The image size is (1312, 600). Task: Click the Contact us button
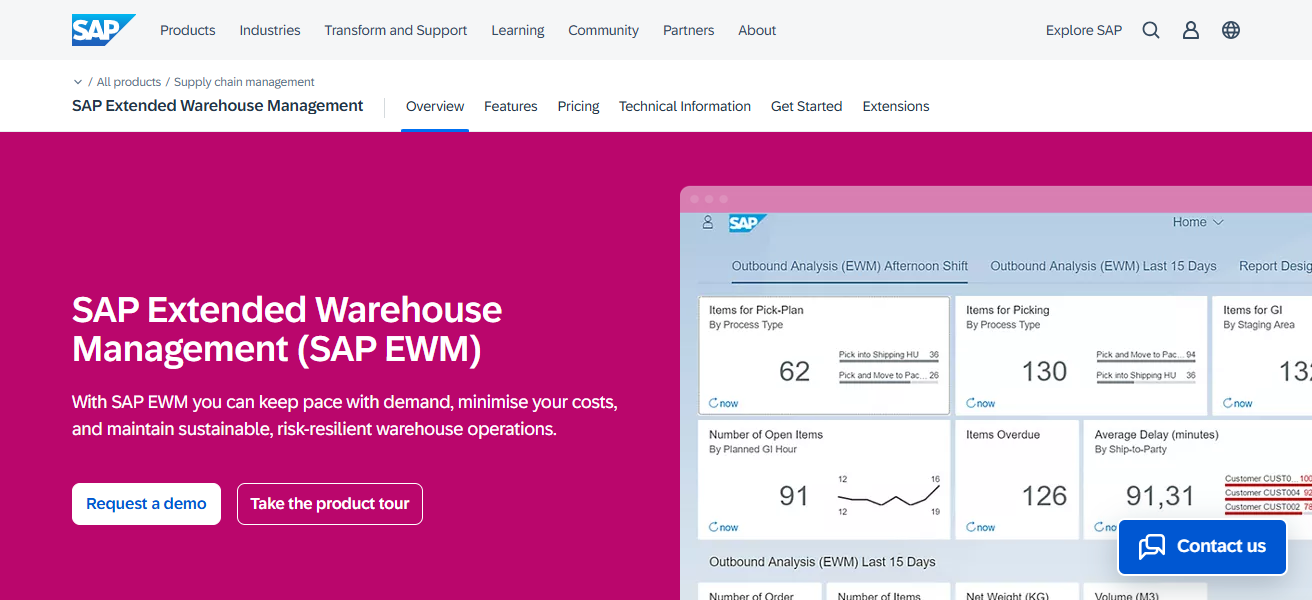1202,546
